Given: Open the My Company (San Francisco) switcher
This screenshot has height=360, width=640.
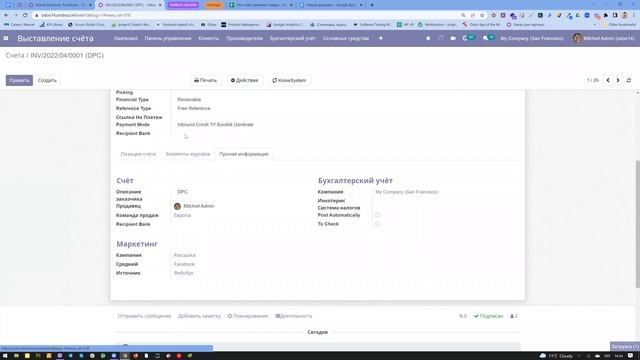Looking at the screenshot, I should pos(532,38).
